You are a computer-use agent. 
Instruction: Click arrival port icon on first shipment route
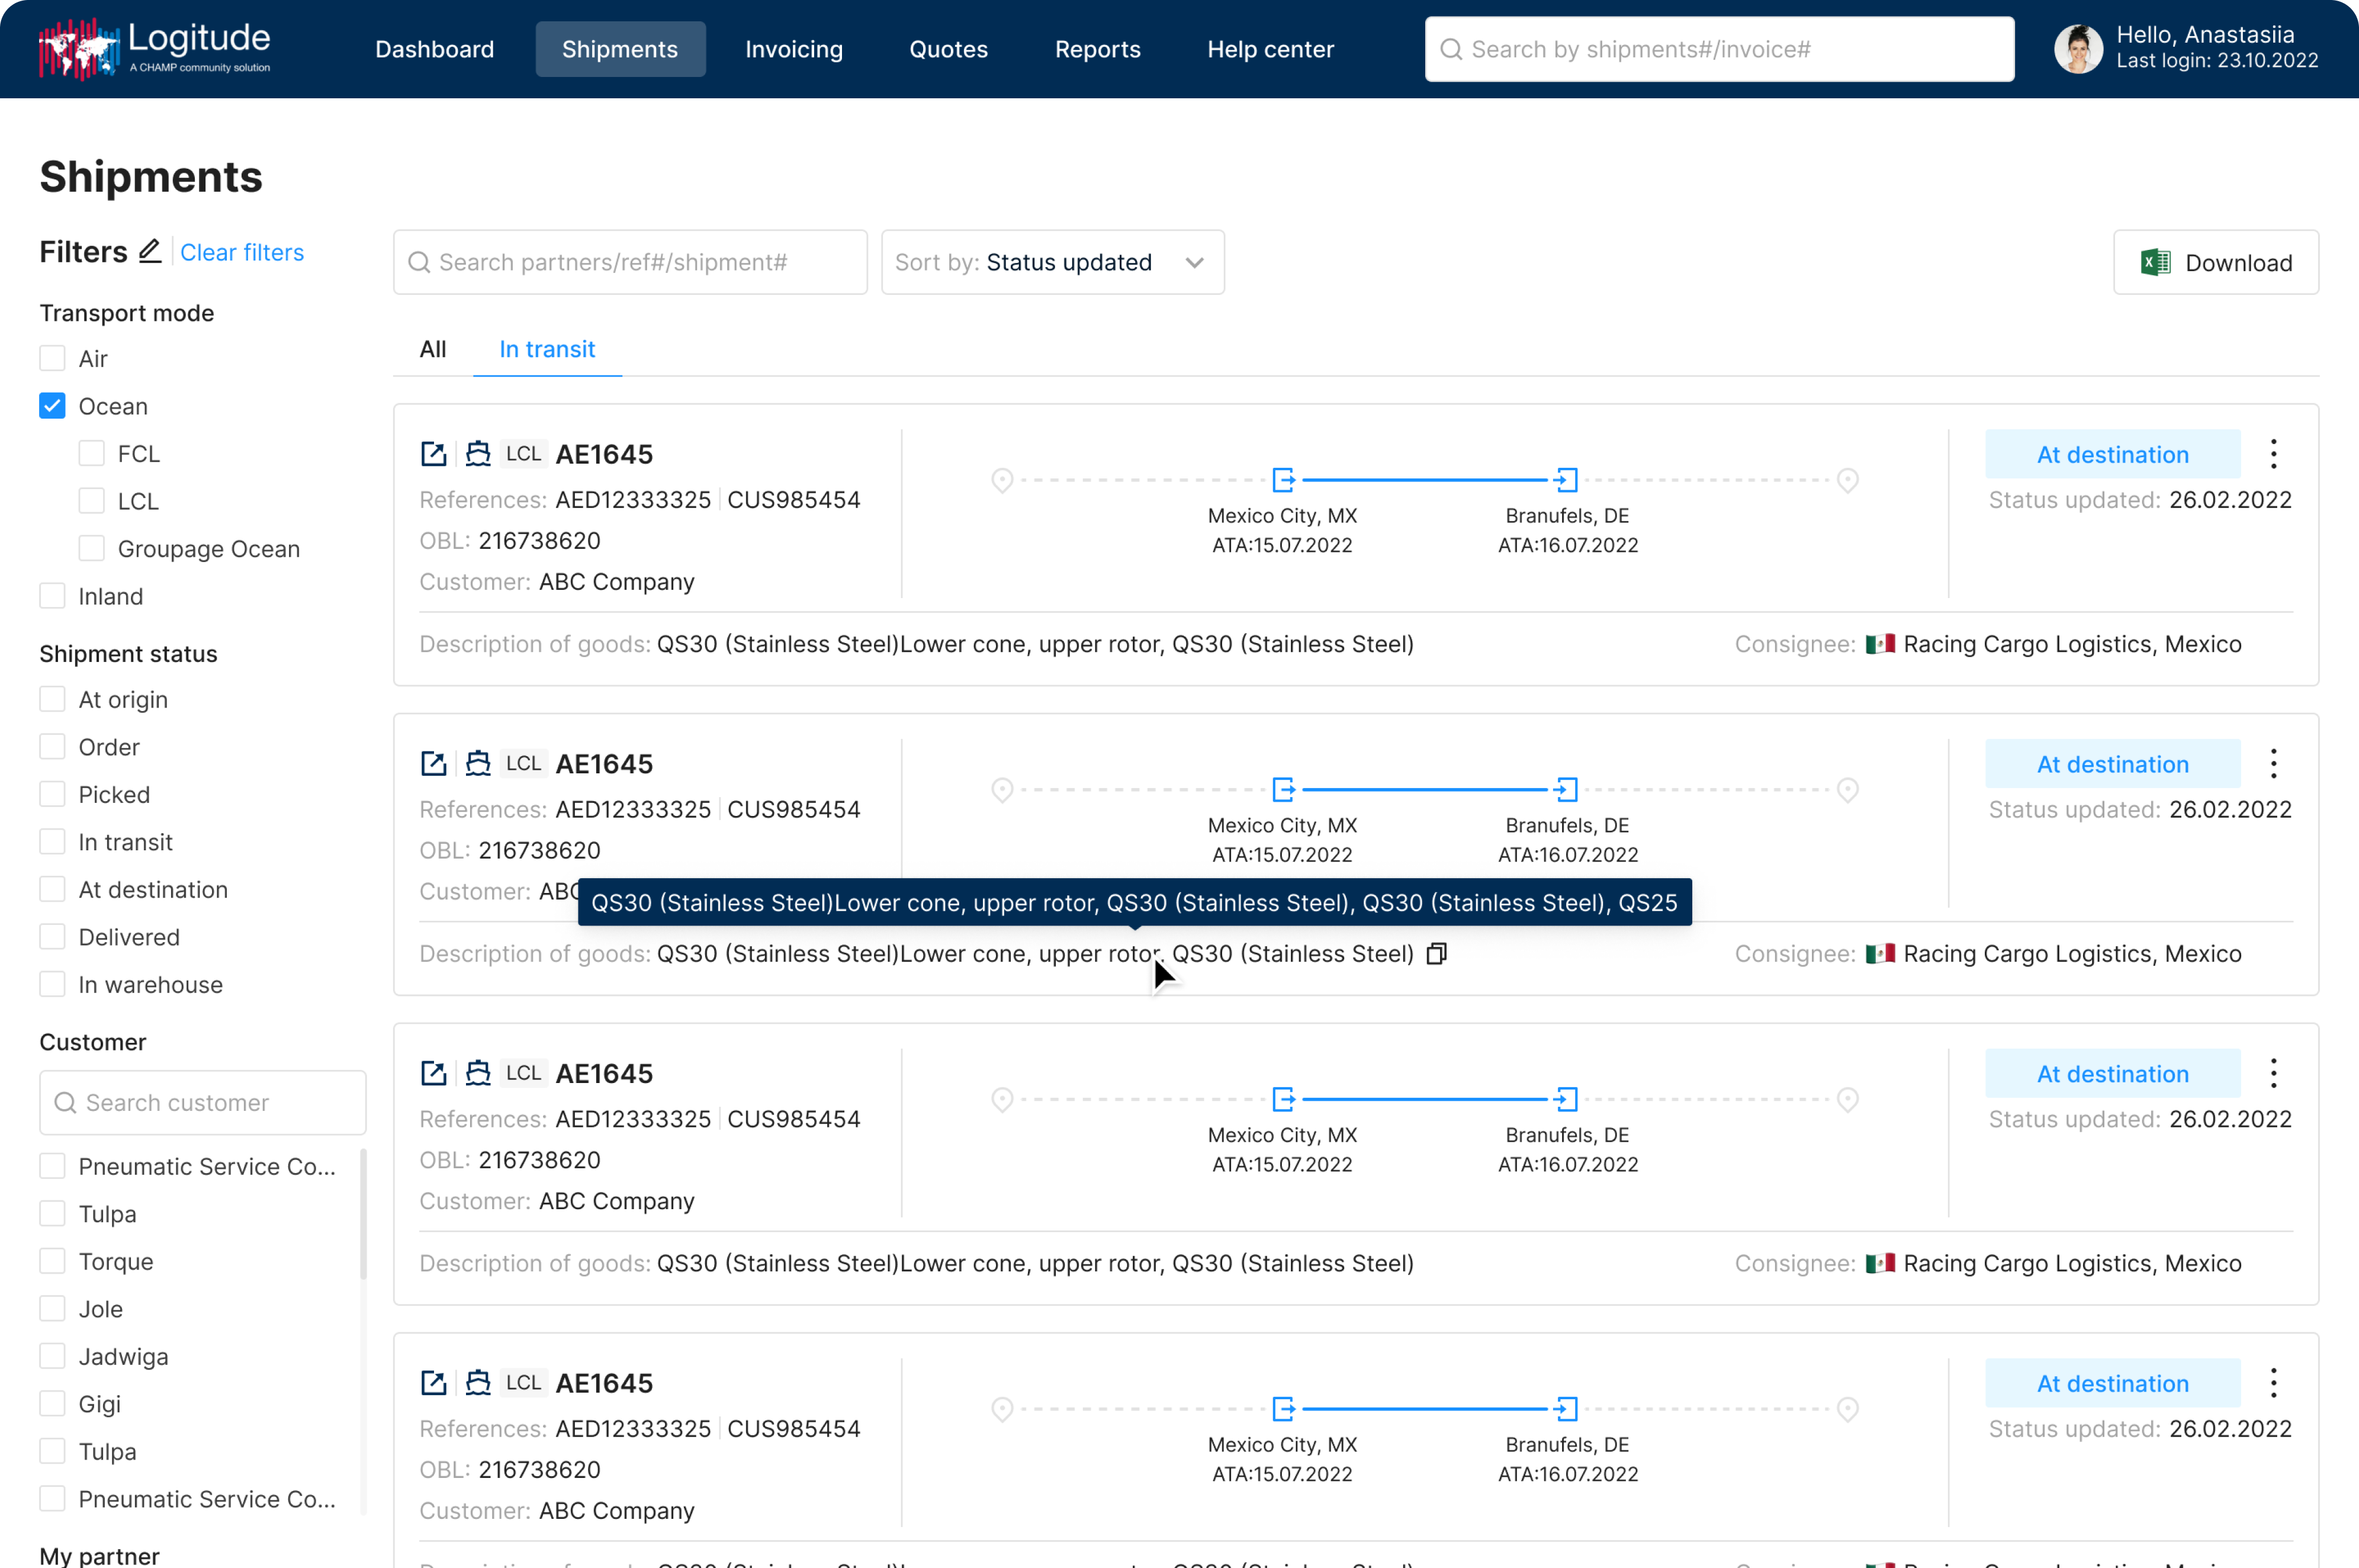click(1566, 480)
